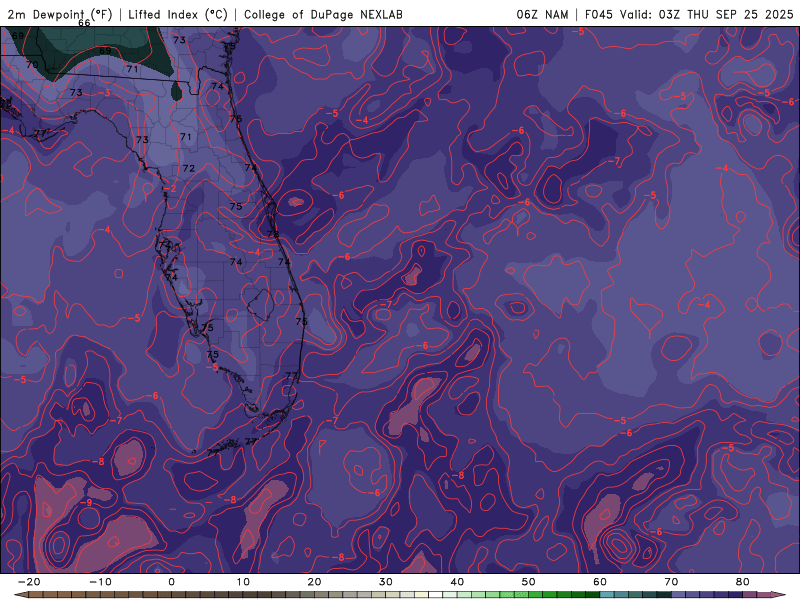The height and width of the screenshot is (600, 800).
Task: Click the 'F045' forecast hour text
Action: pos(598,14)
